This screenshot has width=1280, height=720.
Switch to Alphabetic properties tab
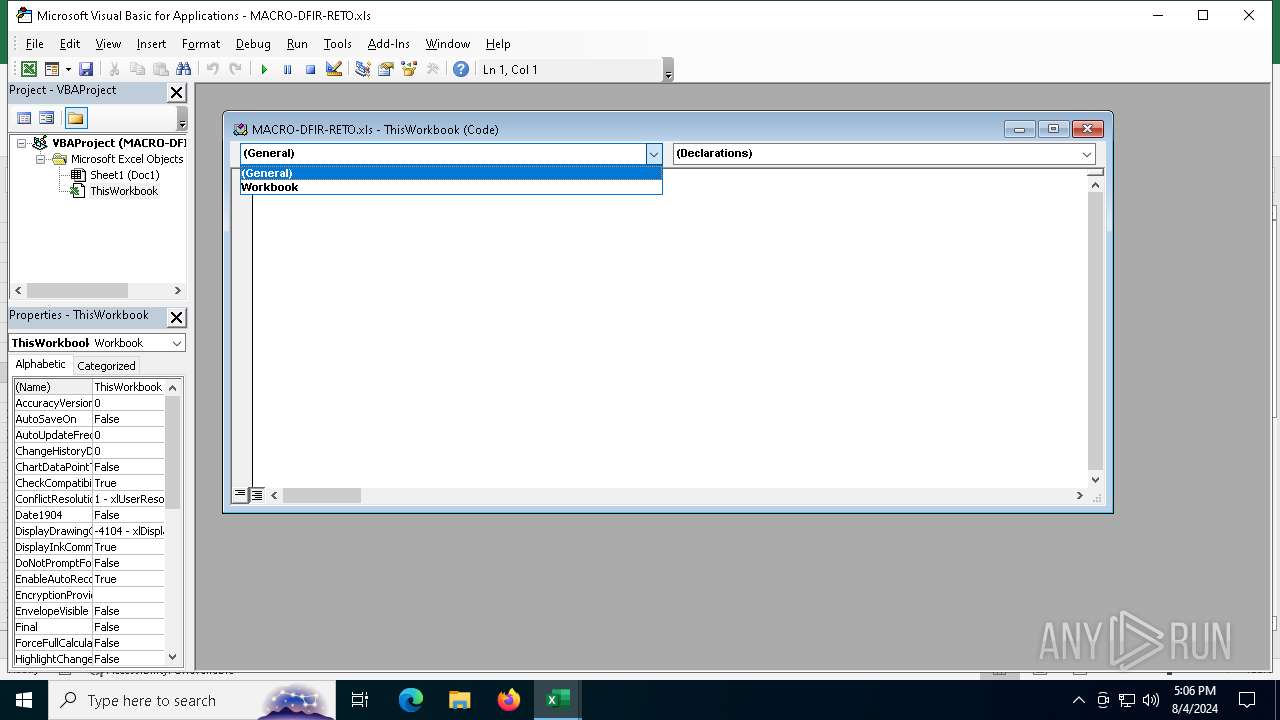click(x=41, y=364)
